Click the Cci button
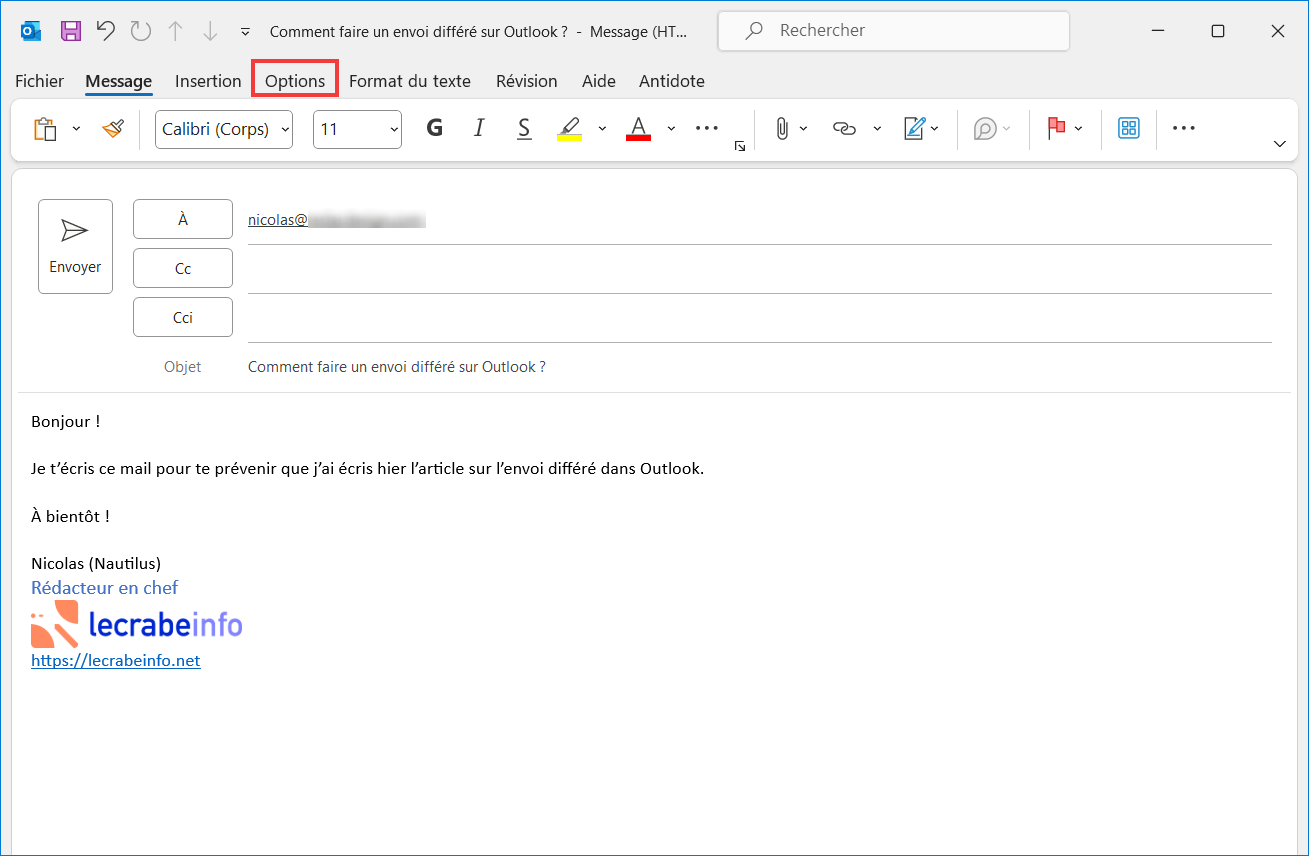Screen dimensions: 1309x856 [183, 317]
